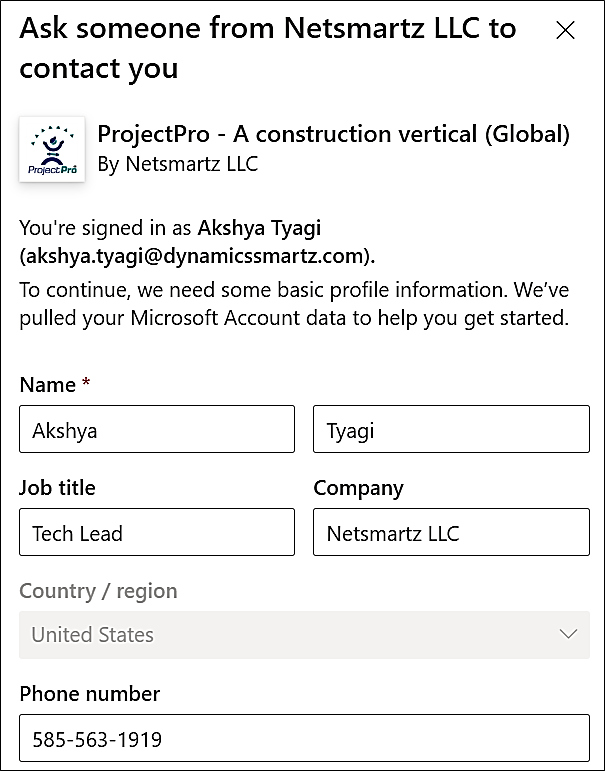The height and width of the screenshot is (771, 605).
Task: Click the Phone number input field
Action: [x=304, y=740]
